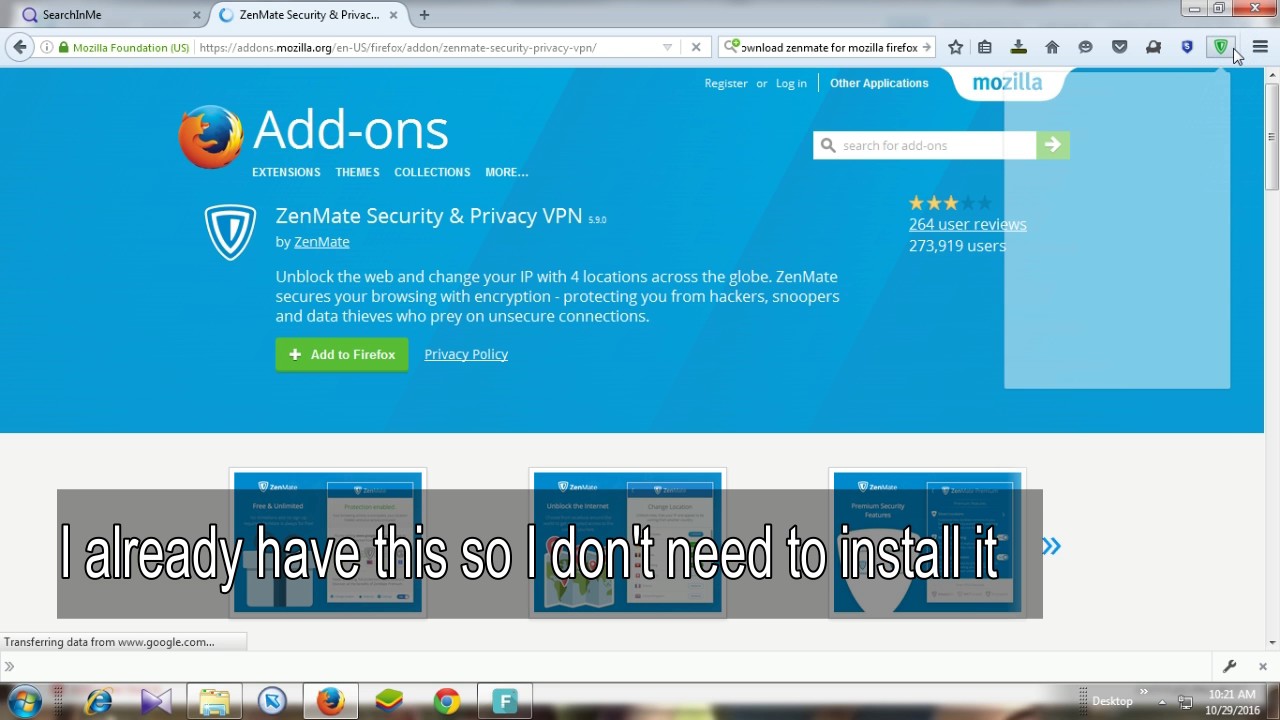Click the Register link
This screenshot has width=1280, height=720.
726,83
